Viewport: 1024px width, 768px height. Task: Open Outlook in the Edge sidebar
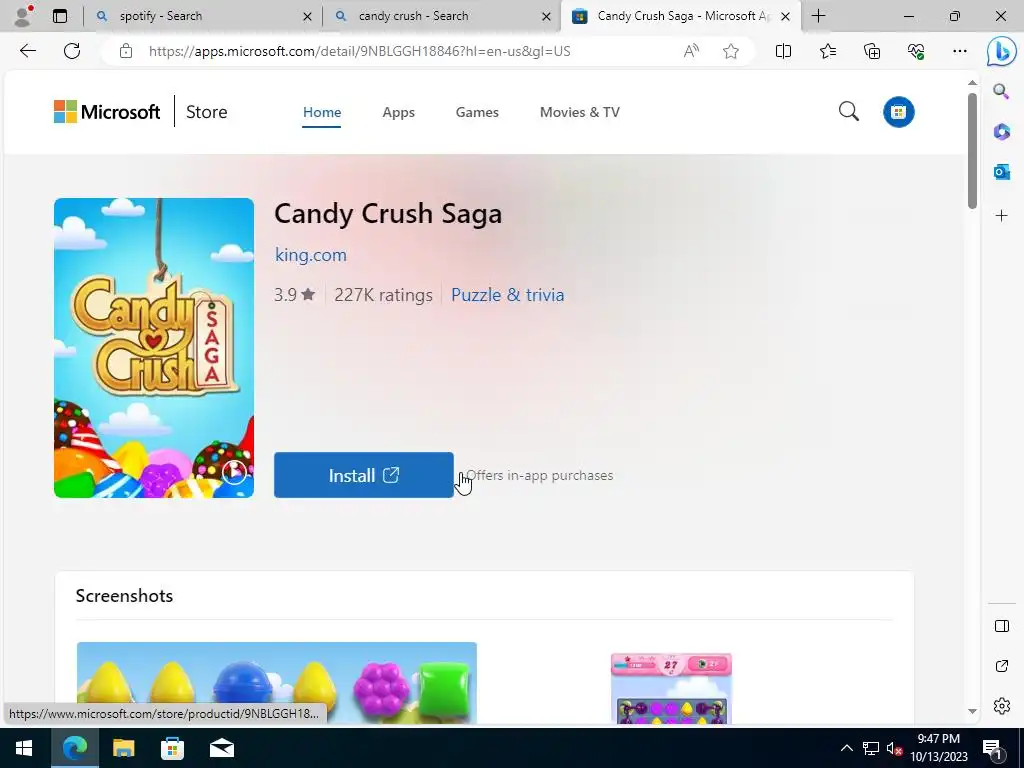[x=1001, y=172]
